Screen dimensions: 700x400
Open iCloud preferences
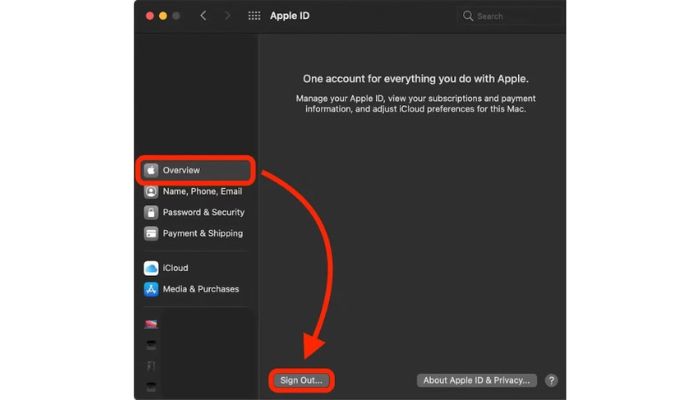click(166, 268)
